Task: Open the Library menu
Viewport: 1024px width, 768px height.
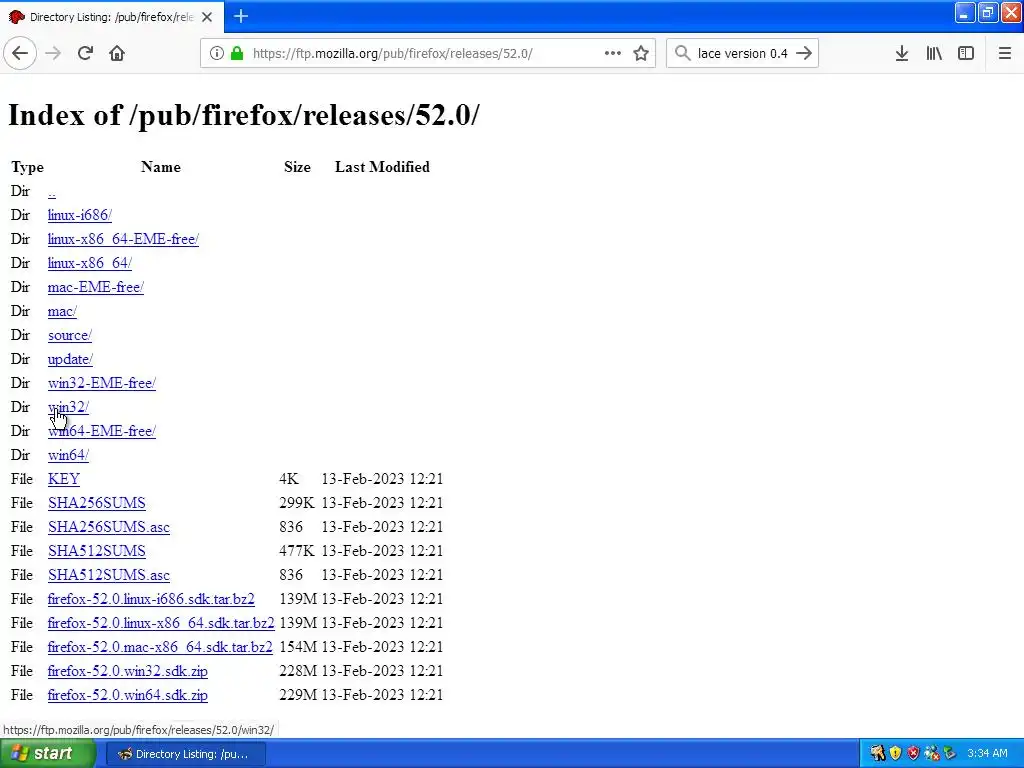Action: pos(934,53)
